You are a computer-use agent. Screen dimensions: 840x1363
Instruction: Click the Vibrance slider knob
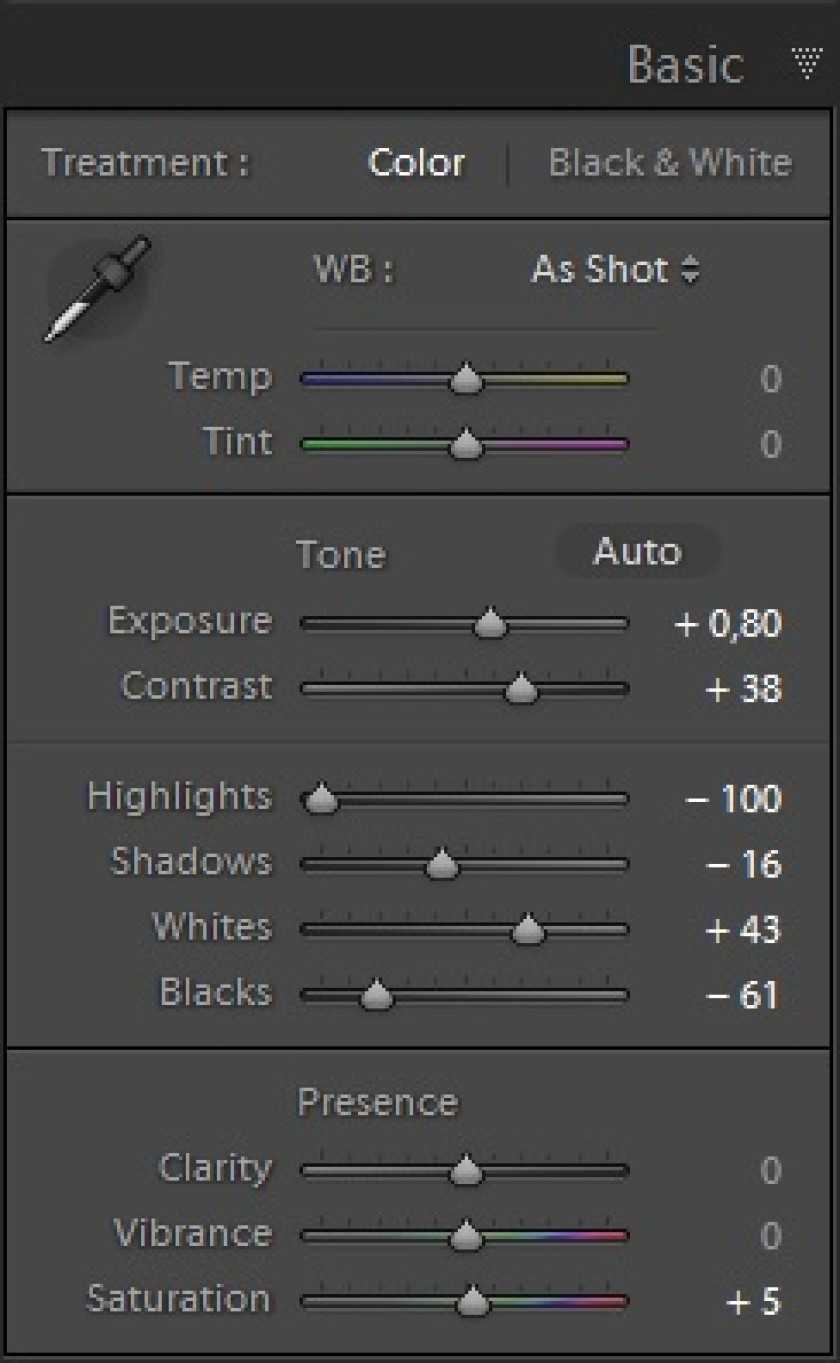[465, 1238]
